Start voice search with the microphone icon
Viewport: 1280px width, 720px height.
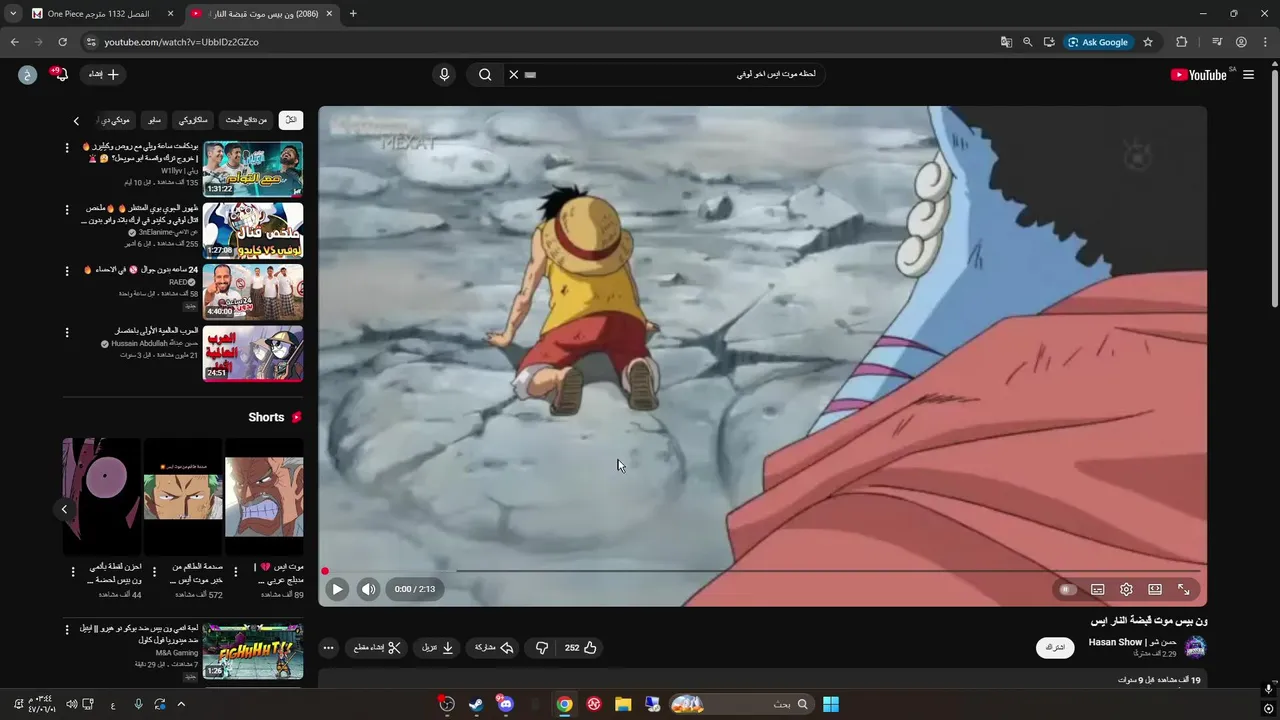(445, 74)
